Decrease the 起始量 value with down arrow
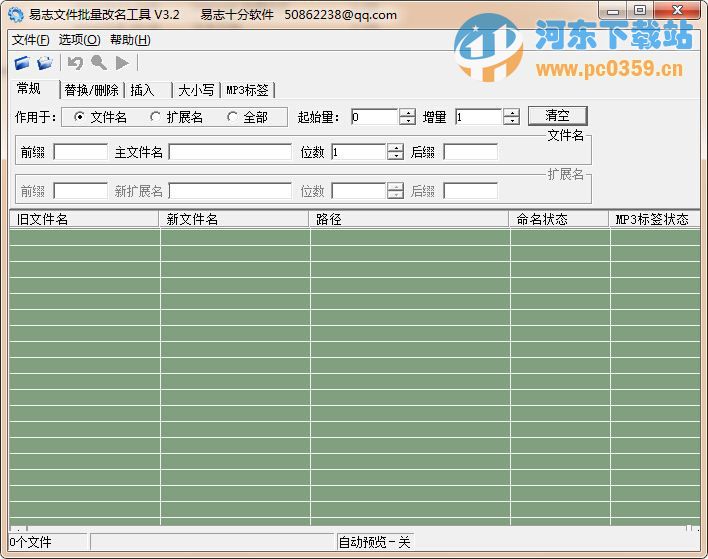 pyautogui.click(x=407, y=121)
